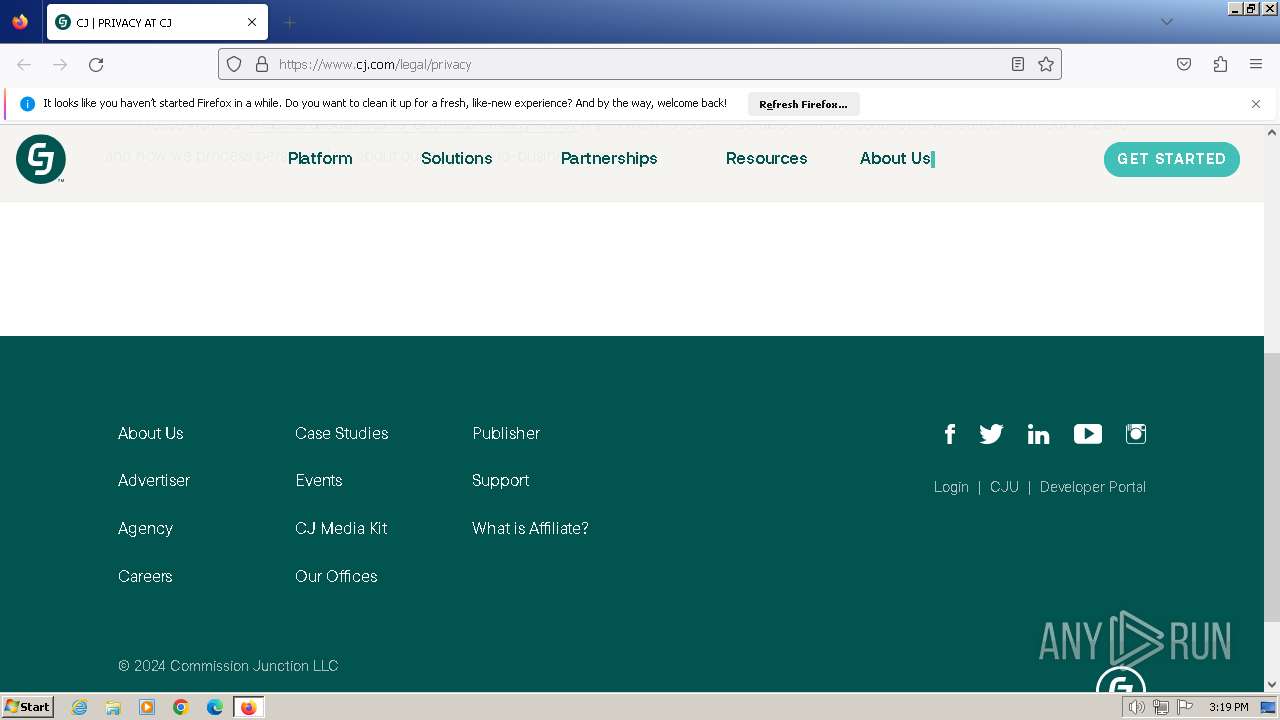Open a new tab with plus icon
1280x720 pixels.
pyautogui.click(x=289, y=22)
